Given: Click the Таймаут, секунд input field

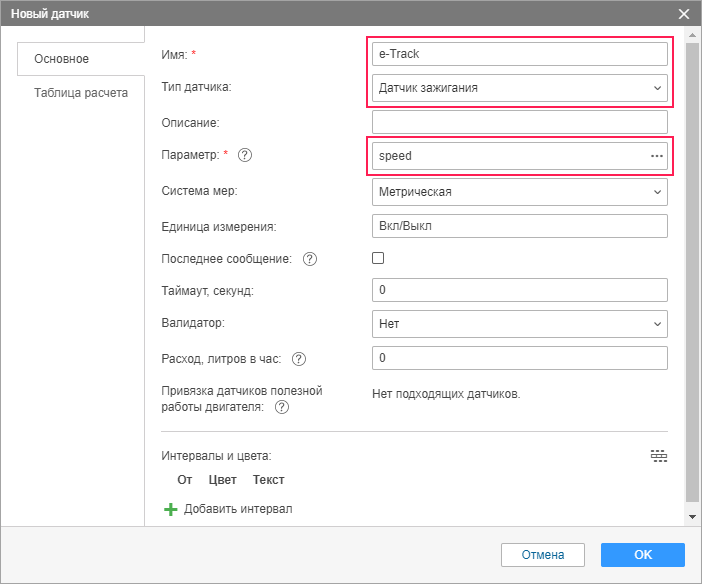Looking at the screenshot, I should tap(519, 290).
